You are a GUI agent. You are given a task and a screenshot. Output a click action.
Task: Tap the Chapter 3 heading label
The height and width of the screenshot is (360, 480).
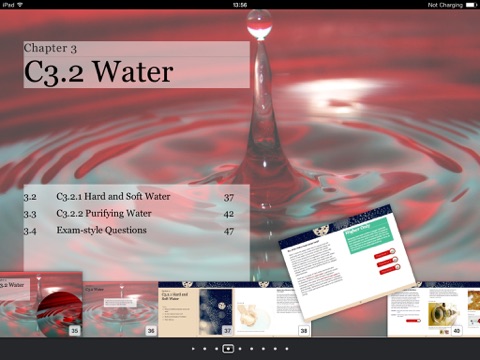50,48
